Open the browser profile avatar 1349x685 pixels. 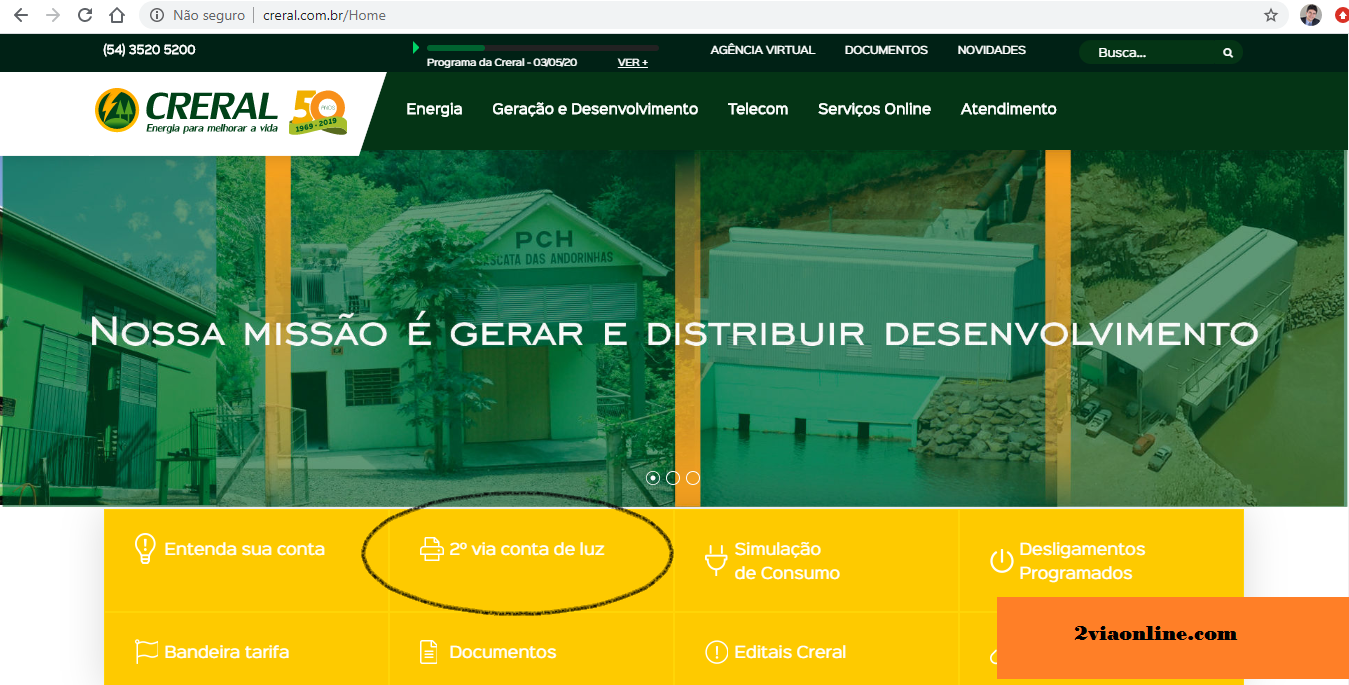(1310, 15)
